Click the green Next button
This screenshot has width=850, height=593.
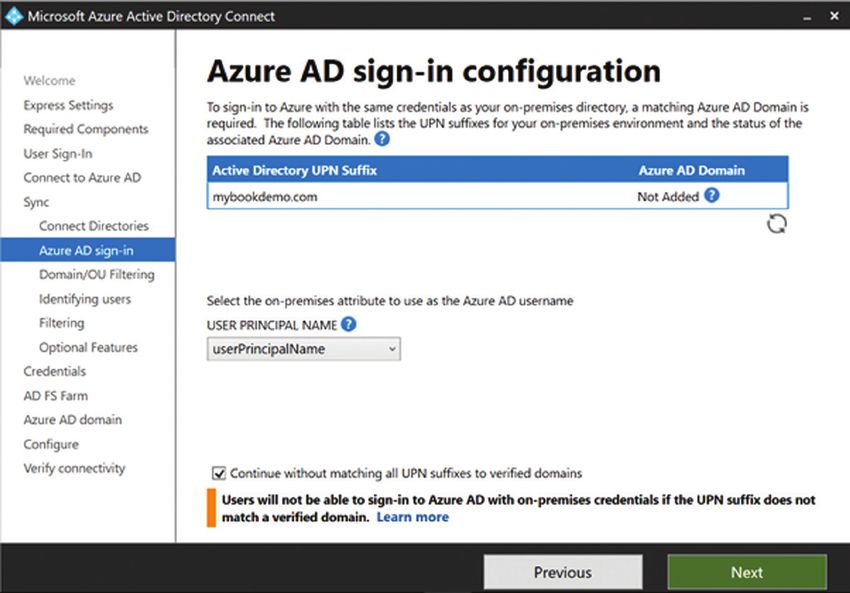click(747, 572)
